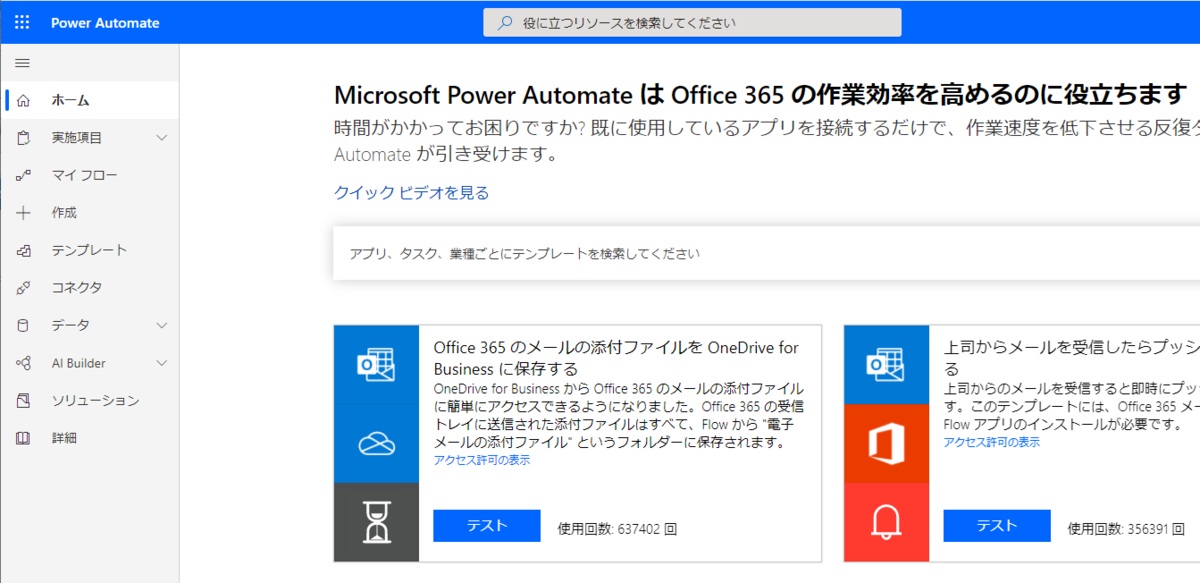Click the hamburger menu icon

pyautogui.click(x=21, y=62)
